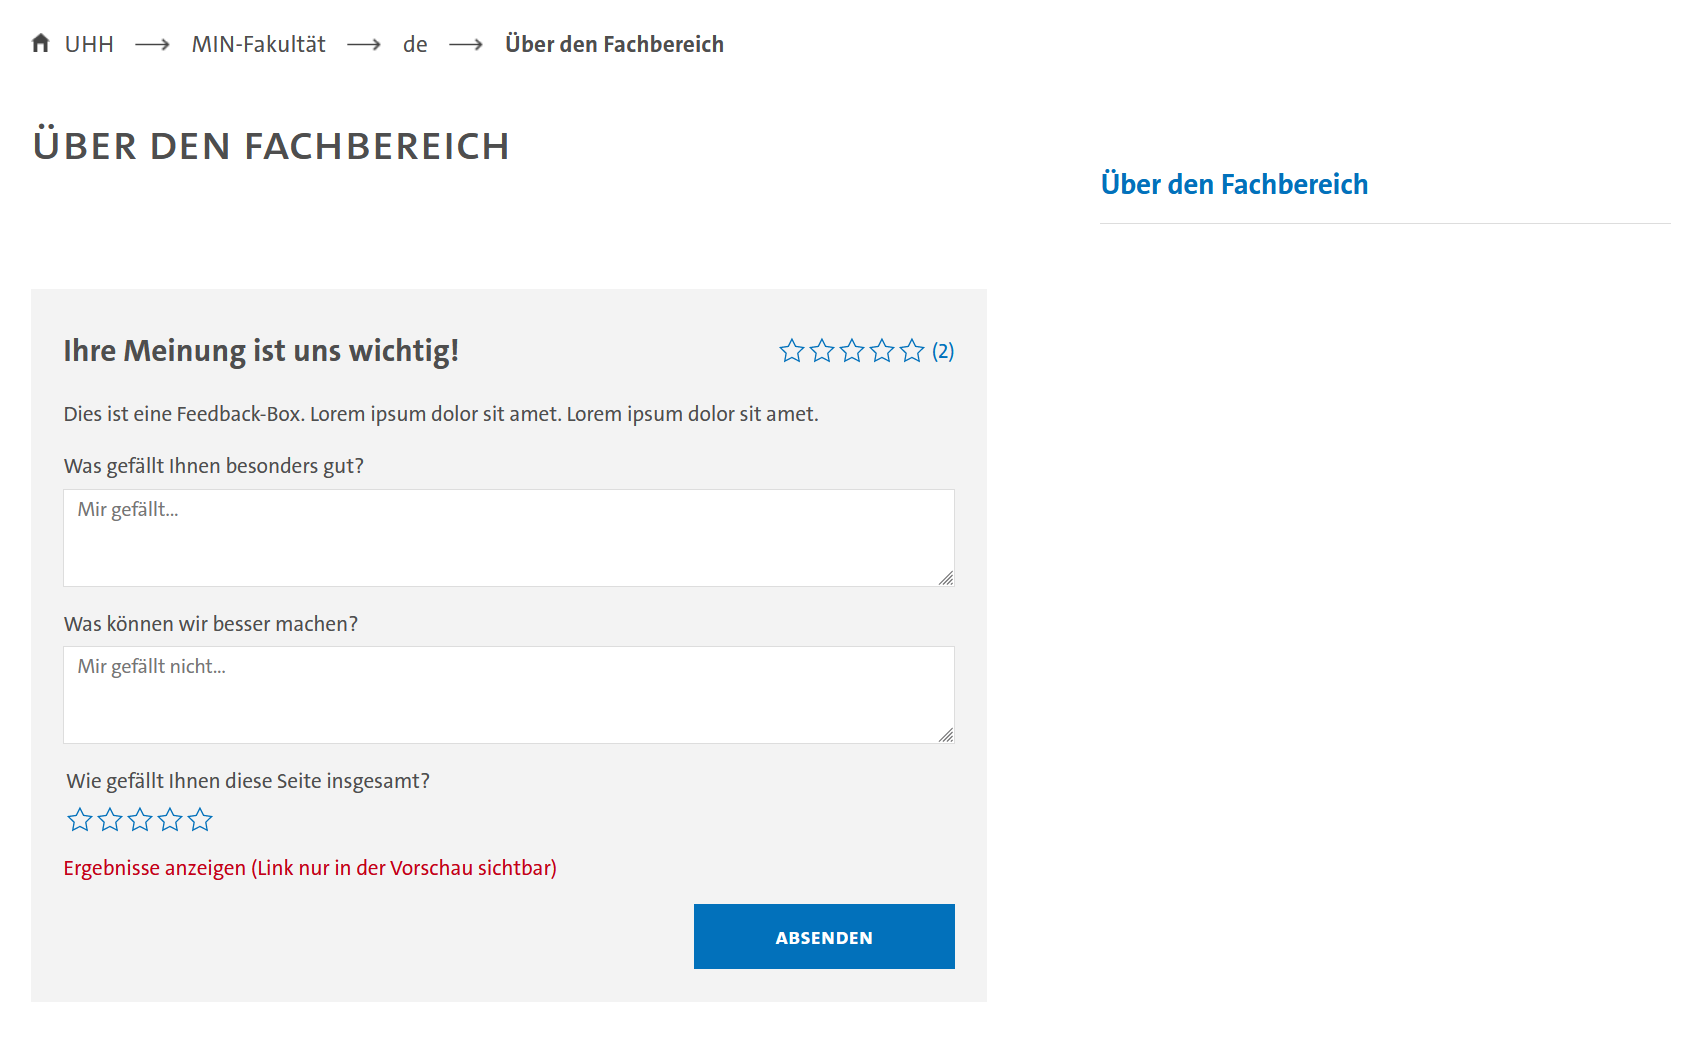Select the fourth star in page rating

pyautogui.click(x=170, y=820)
